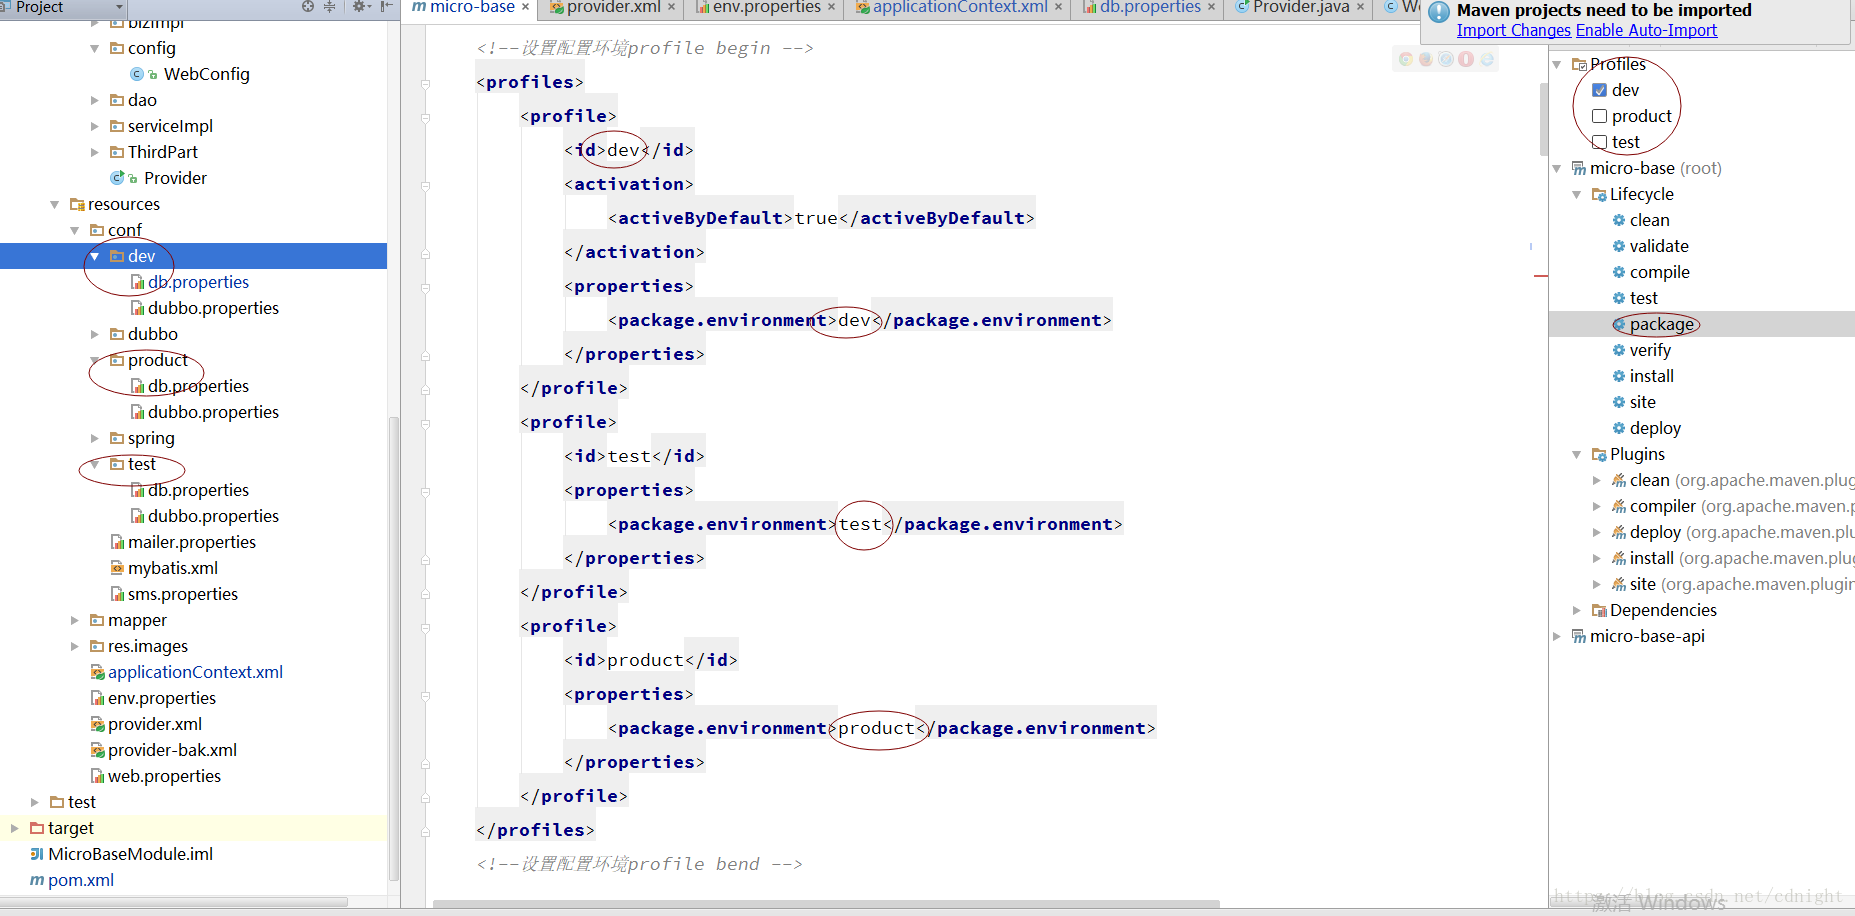This screenshot has height=916, width=1855.
Task: Click the gear icon of the install lifecycle phase
Action: (1619, 376)
